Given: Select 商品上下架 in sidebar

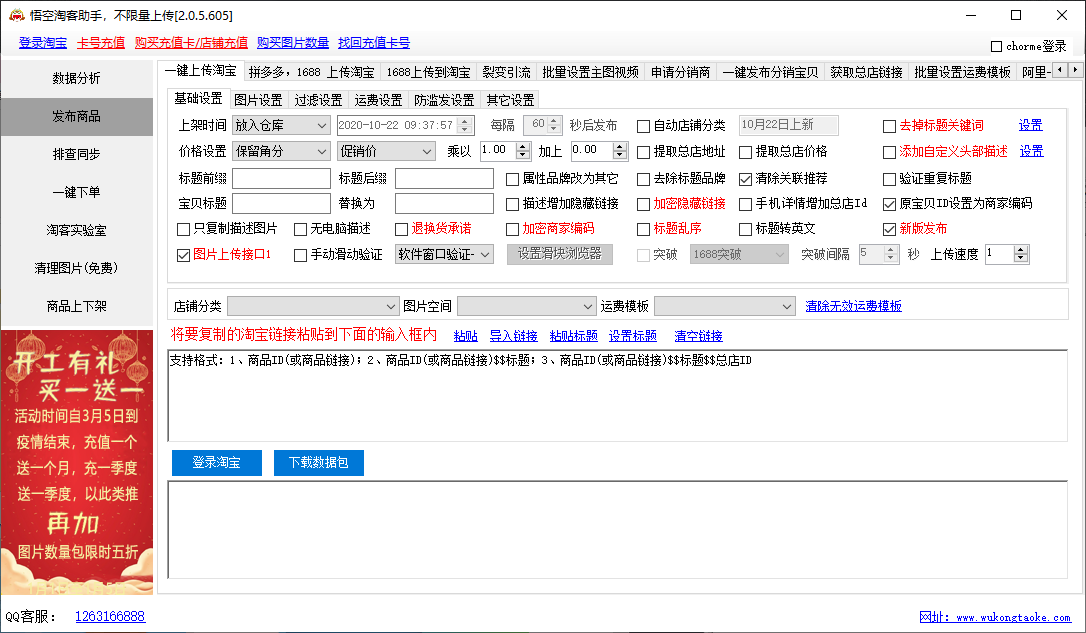Looking at the screenshot, I should pyautogui.click(x=77, y=306).
